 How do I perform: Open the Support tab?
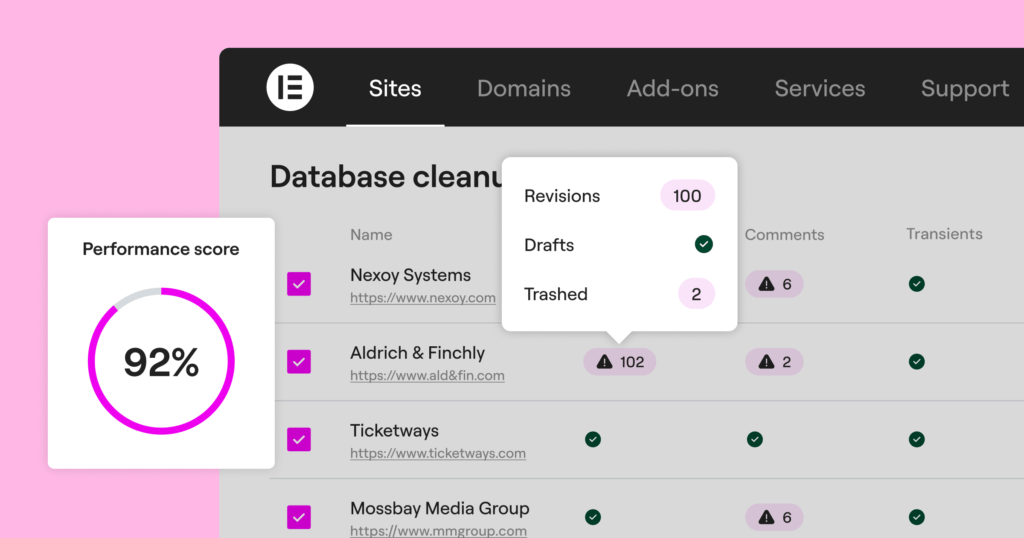965,88
